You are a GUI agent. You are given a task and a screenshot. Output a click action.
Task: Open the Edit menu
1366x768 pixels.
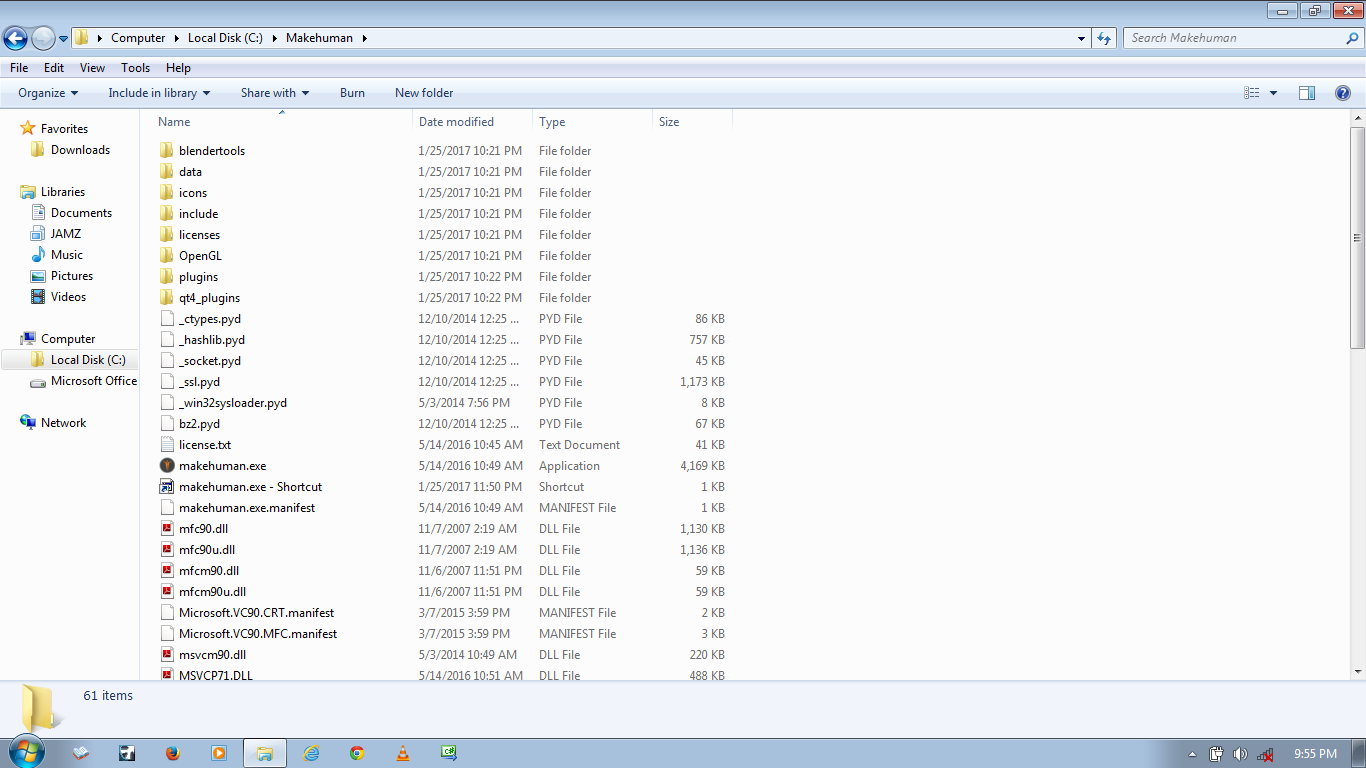(x=54, y=68)
